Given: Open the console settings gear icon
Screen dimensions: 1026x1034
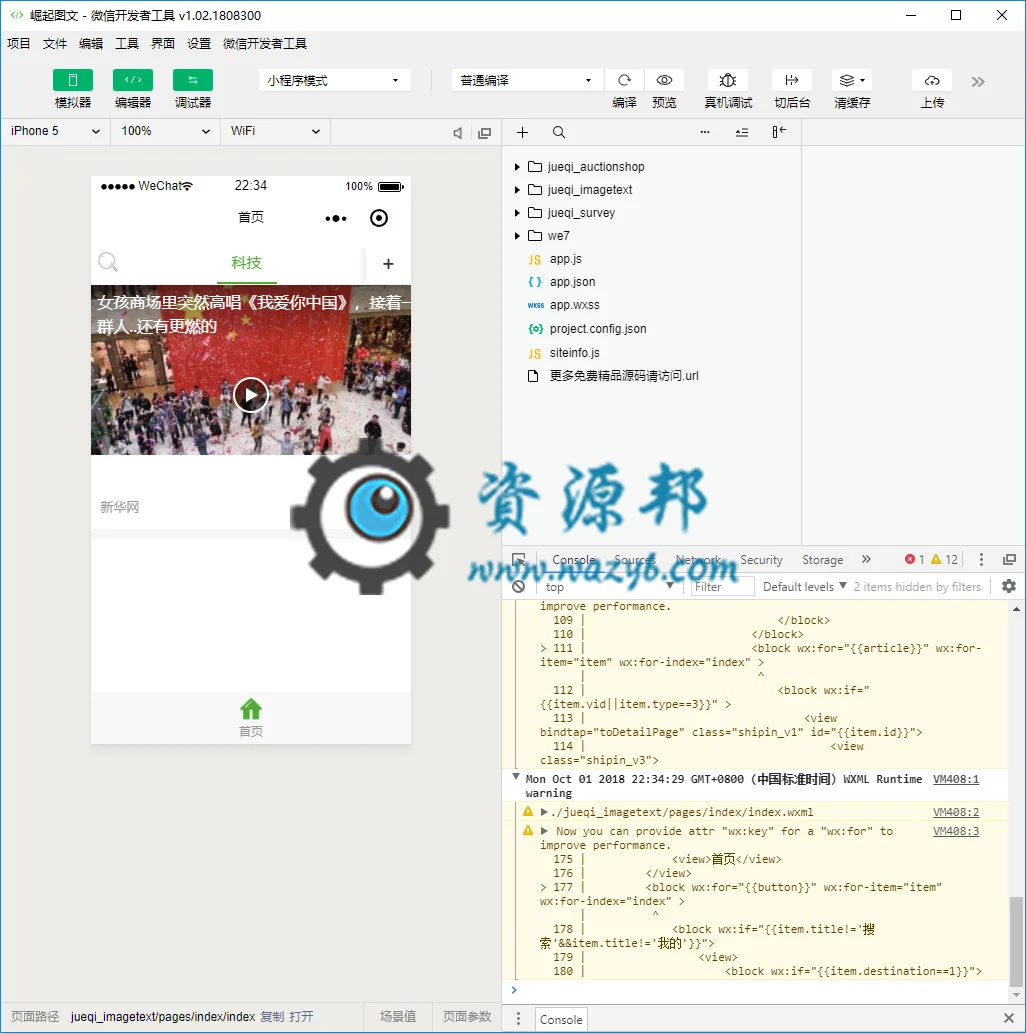Looking at the screenshot, I should pos(1009,586).
